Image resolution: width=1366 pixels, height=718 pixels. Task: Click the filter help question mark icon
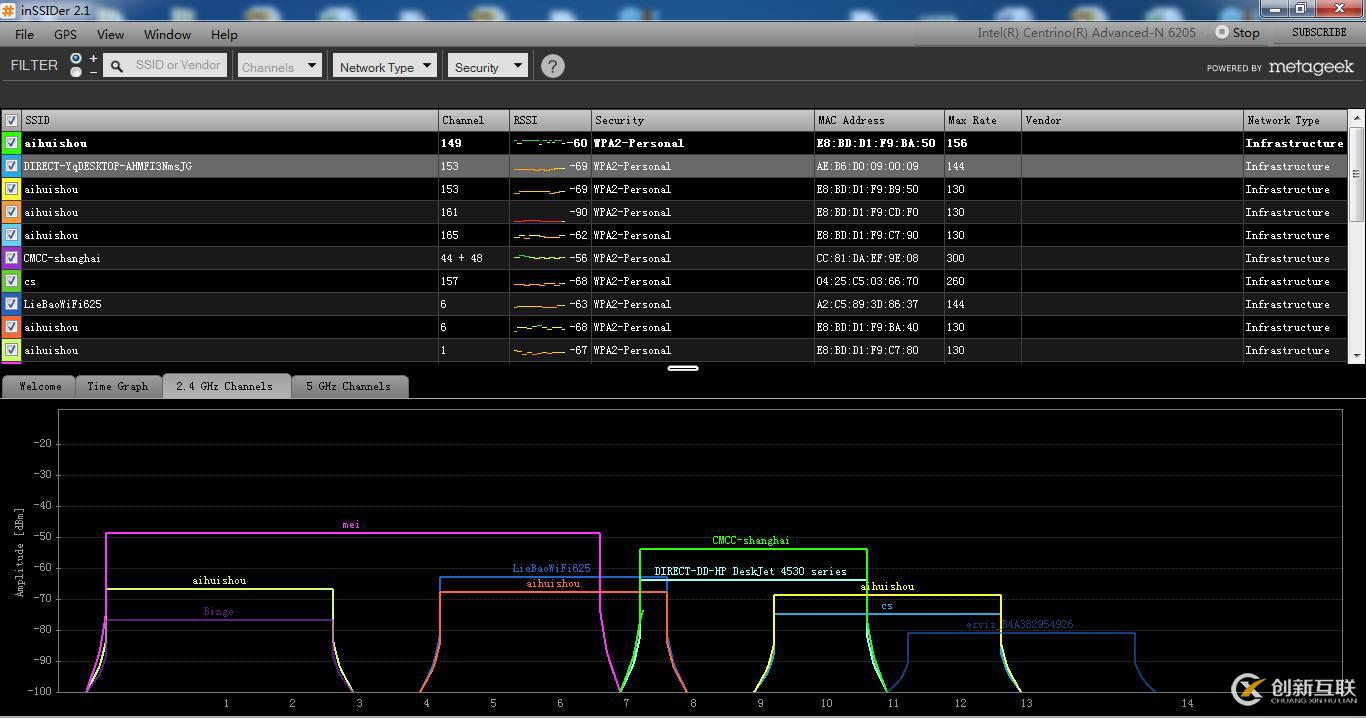click(552, 66)
